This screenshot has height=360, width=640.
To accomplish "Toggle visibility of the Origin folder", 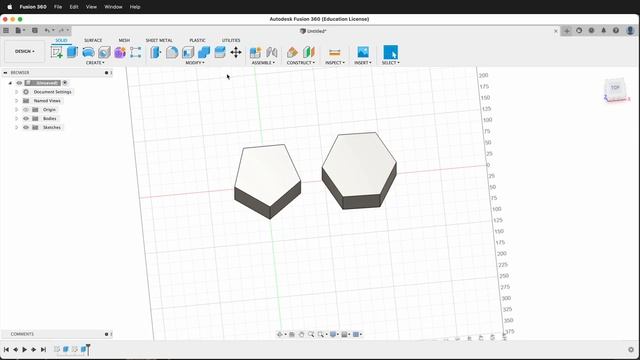I will (26, 110).
